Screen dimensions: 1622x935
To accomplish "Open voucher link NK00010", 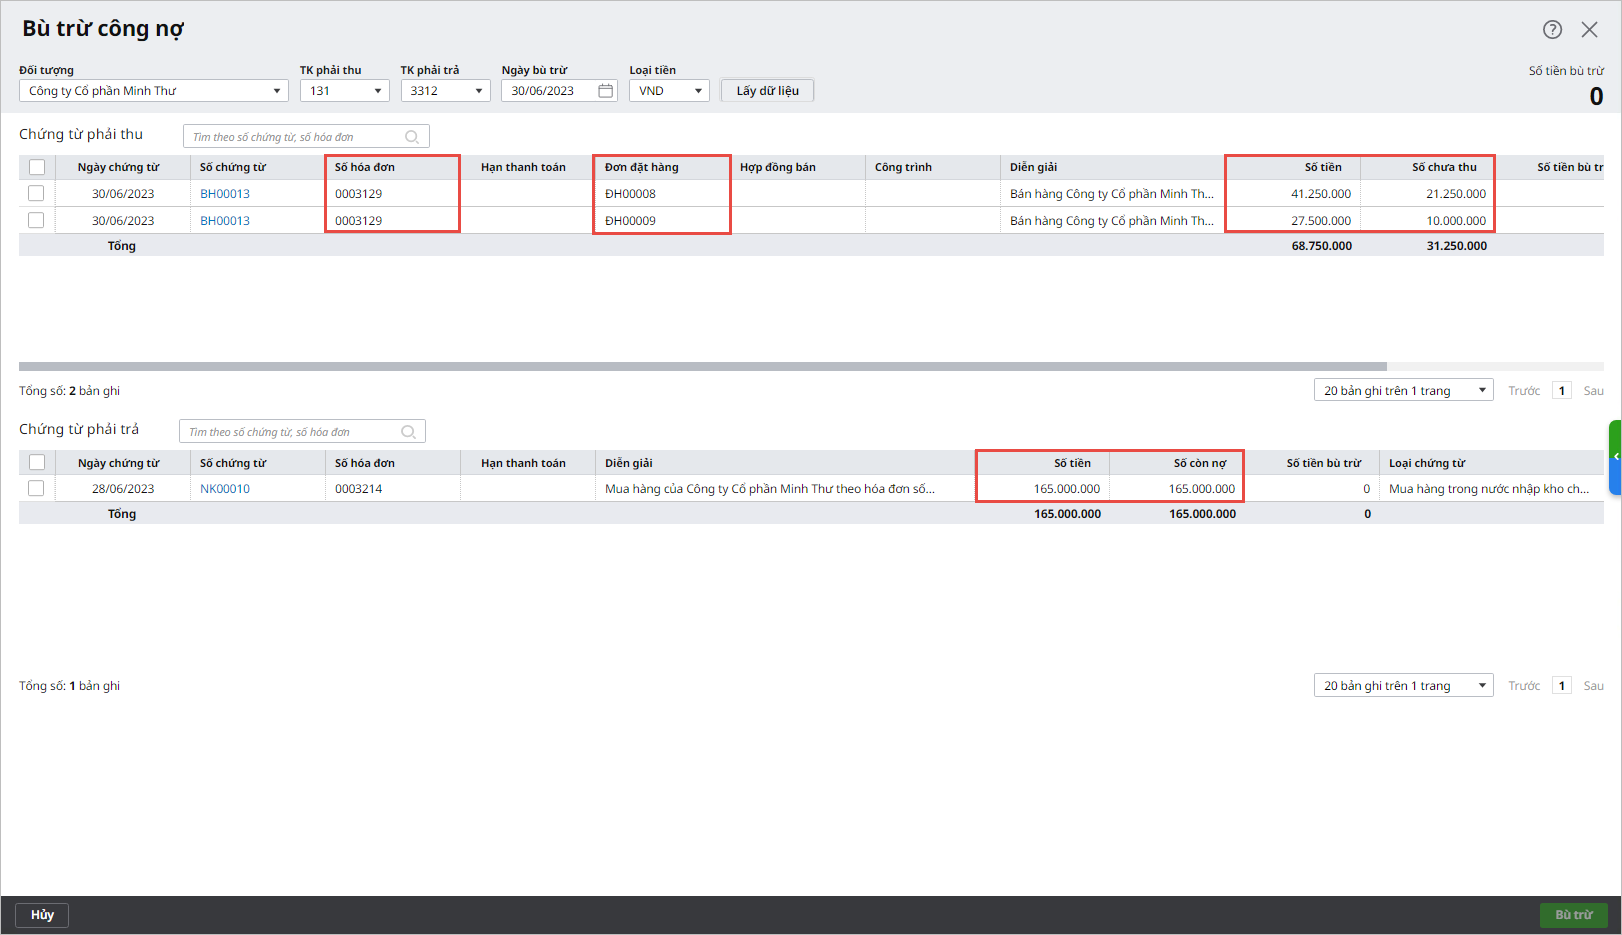I will point(225,489).
